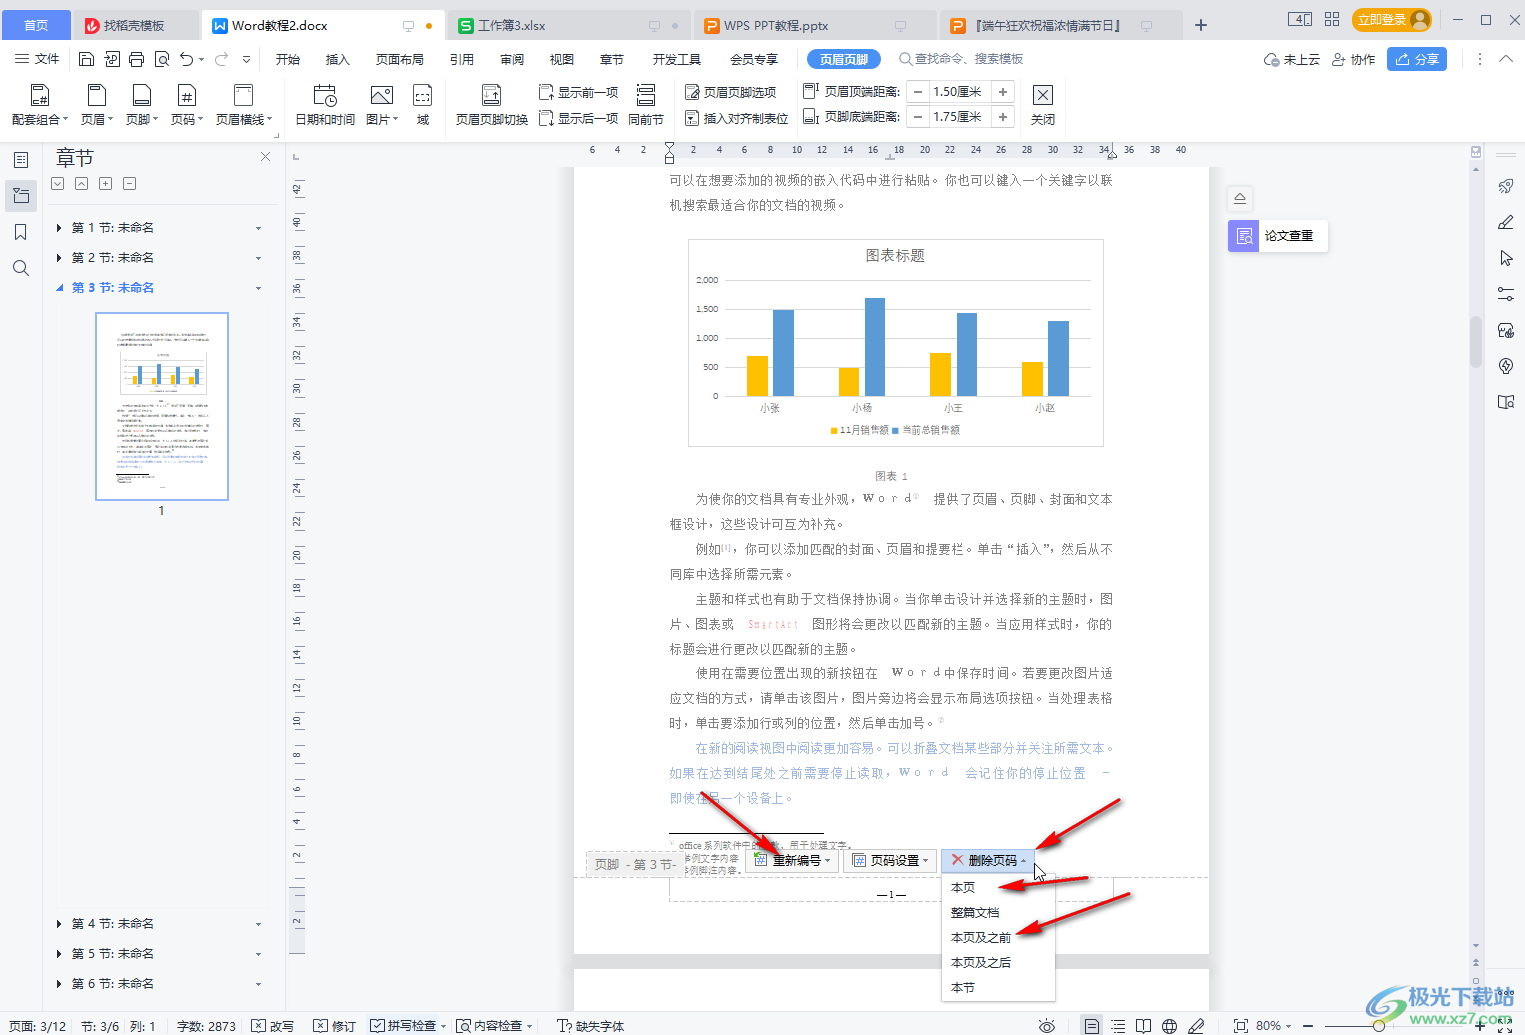This screenshot has height=1035, width=1525.
Task: Open the outline panel icon in left sidebar
Action: pos(21,160)
